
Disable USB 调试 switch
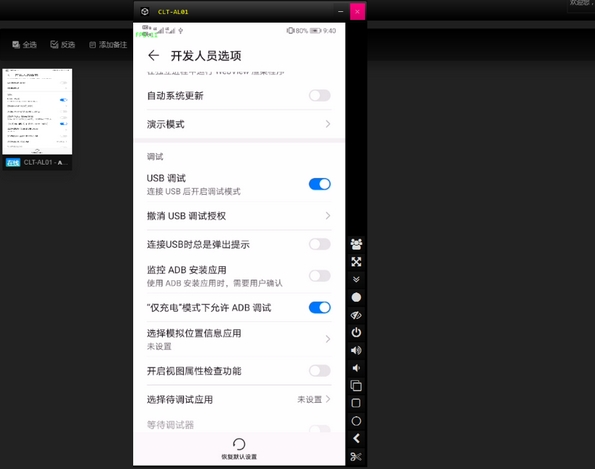point(320,184)
